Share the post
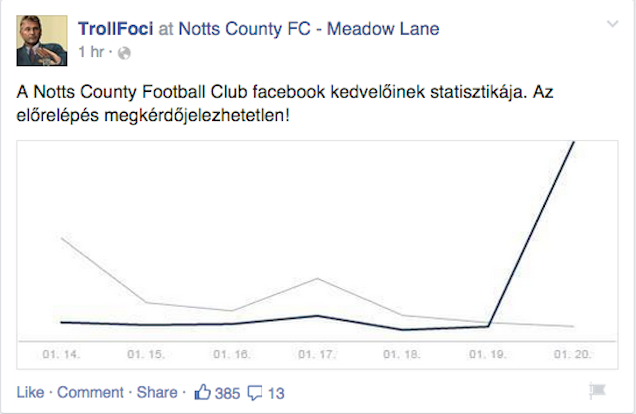The width and height of the screenshot is (636, 414). (157, 393)
